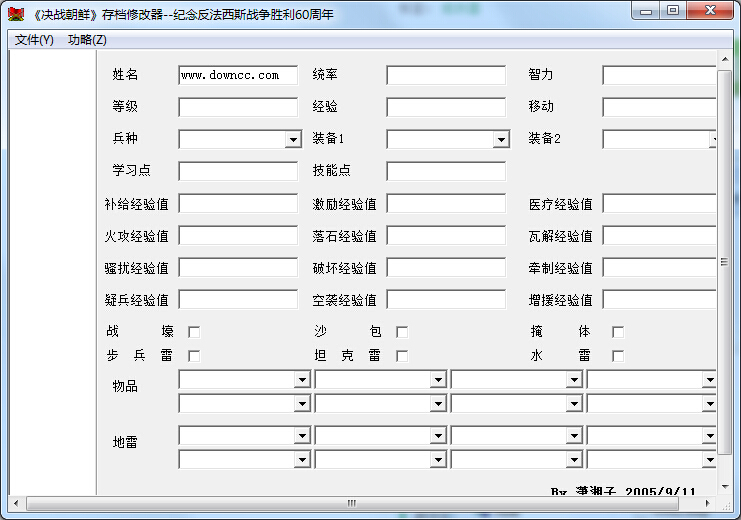Click the 骚扰经验值 input field

click(x=238, y=268)
